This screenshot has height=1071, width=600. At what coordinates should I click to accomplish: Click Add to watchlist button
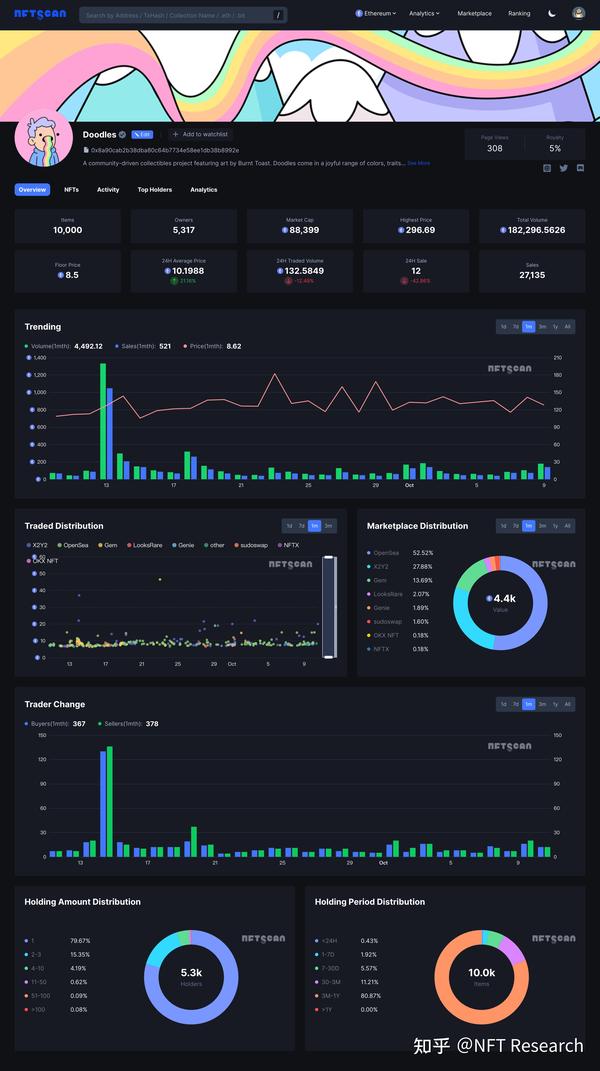[x=201, y=135]
